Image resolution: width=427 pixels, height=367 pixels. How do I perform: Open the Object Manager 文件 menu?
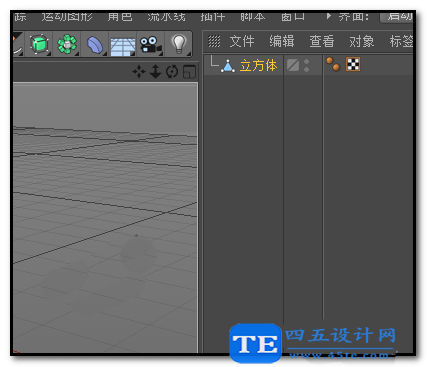point(242,41)
